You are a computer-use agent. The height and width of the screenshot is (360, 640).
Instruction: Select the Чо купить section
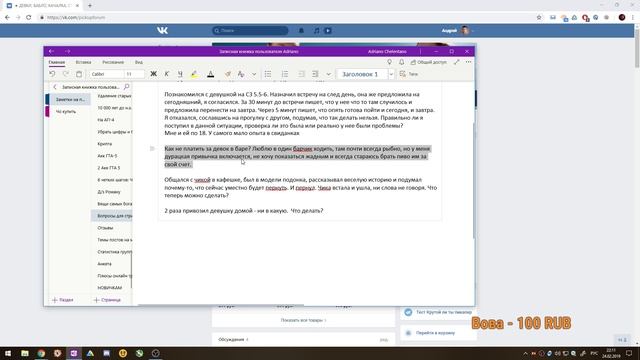(68, 111)
